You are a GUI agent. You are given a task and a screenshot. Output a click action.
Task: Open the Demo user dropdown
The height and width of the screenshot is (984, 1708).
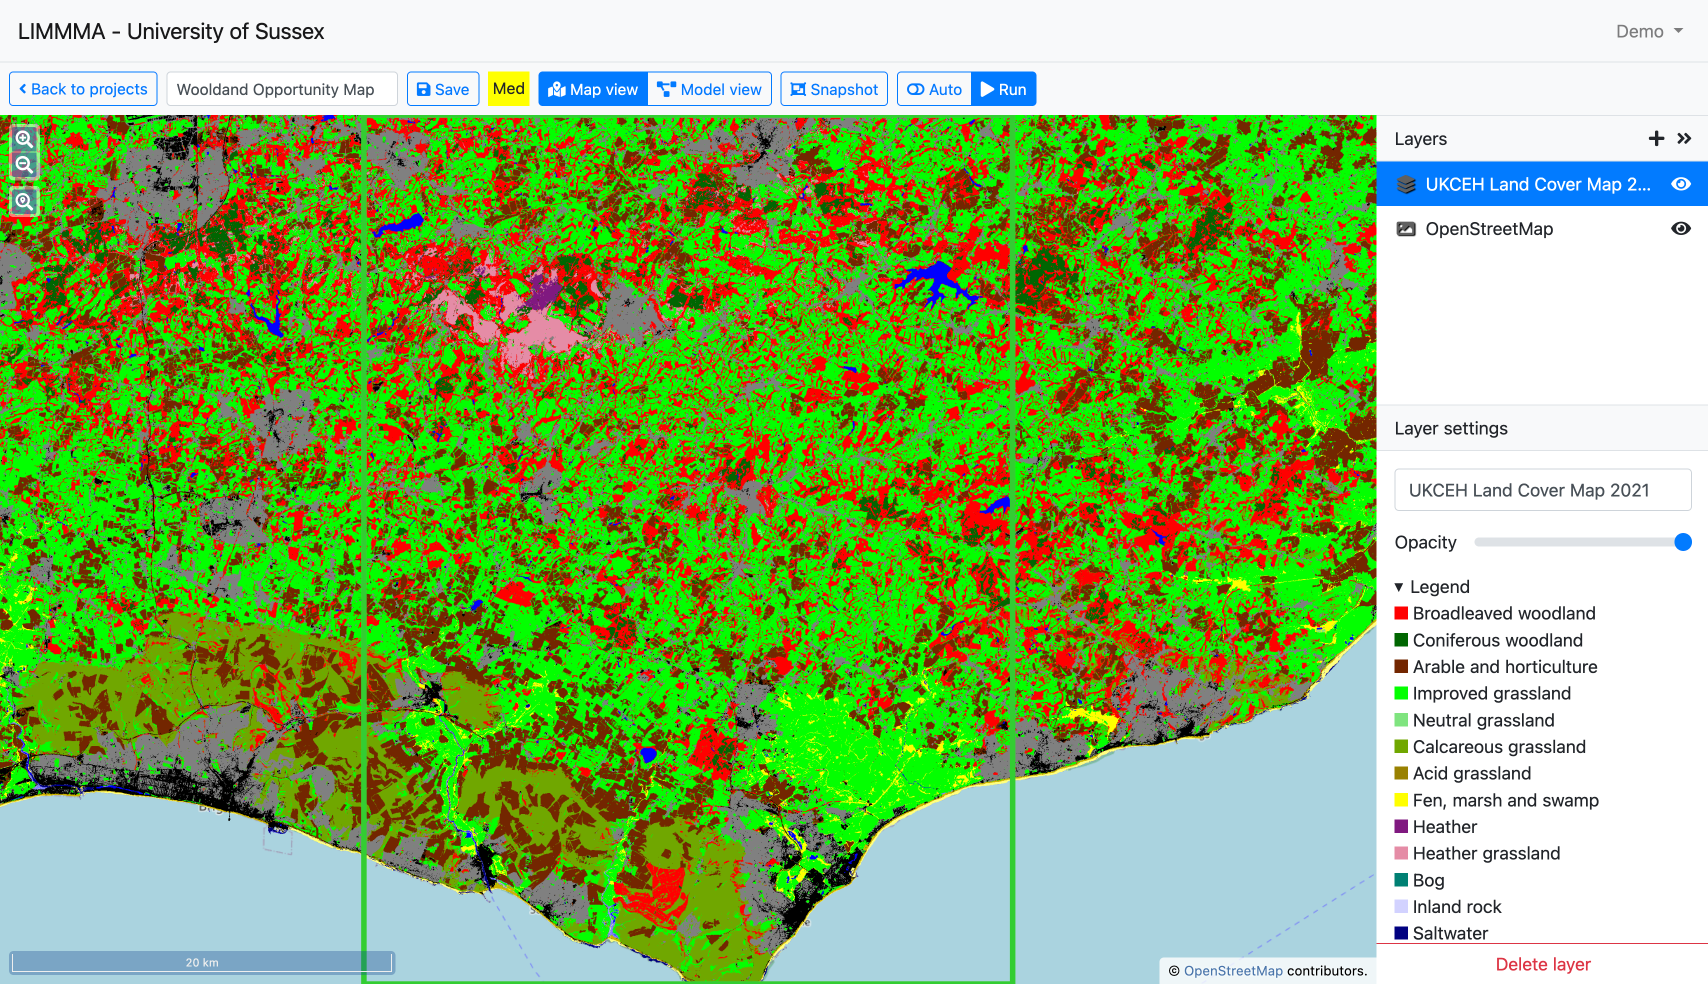coord(1649,31)
